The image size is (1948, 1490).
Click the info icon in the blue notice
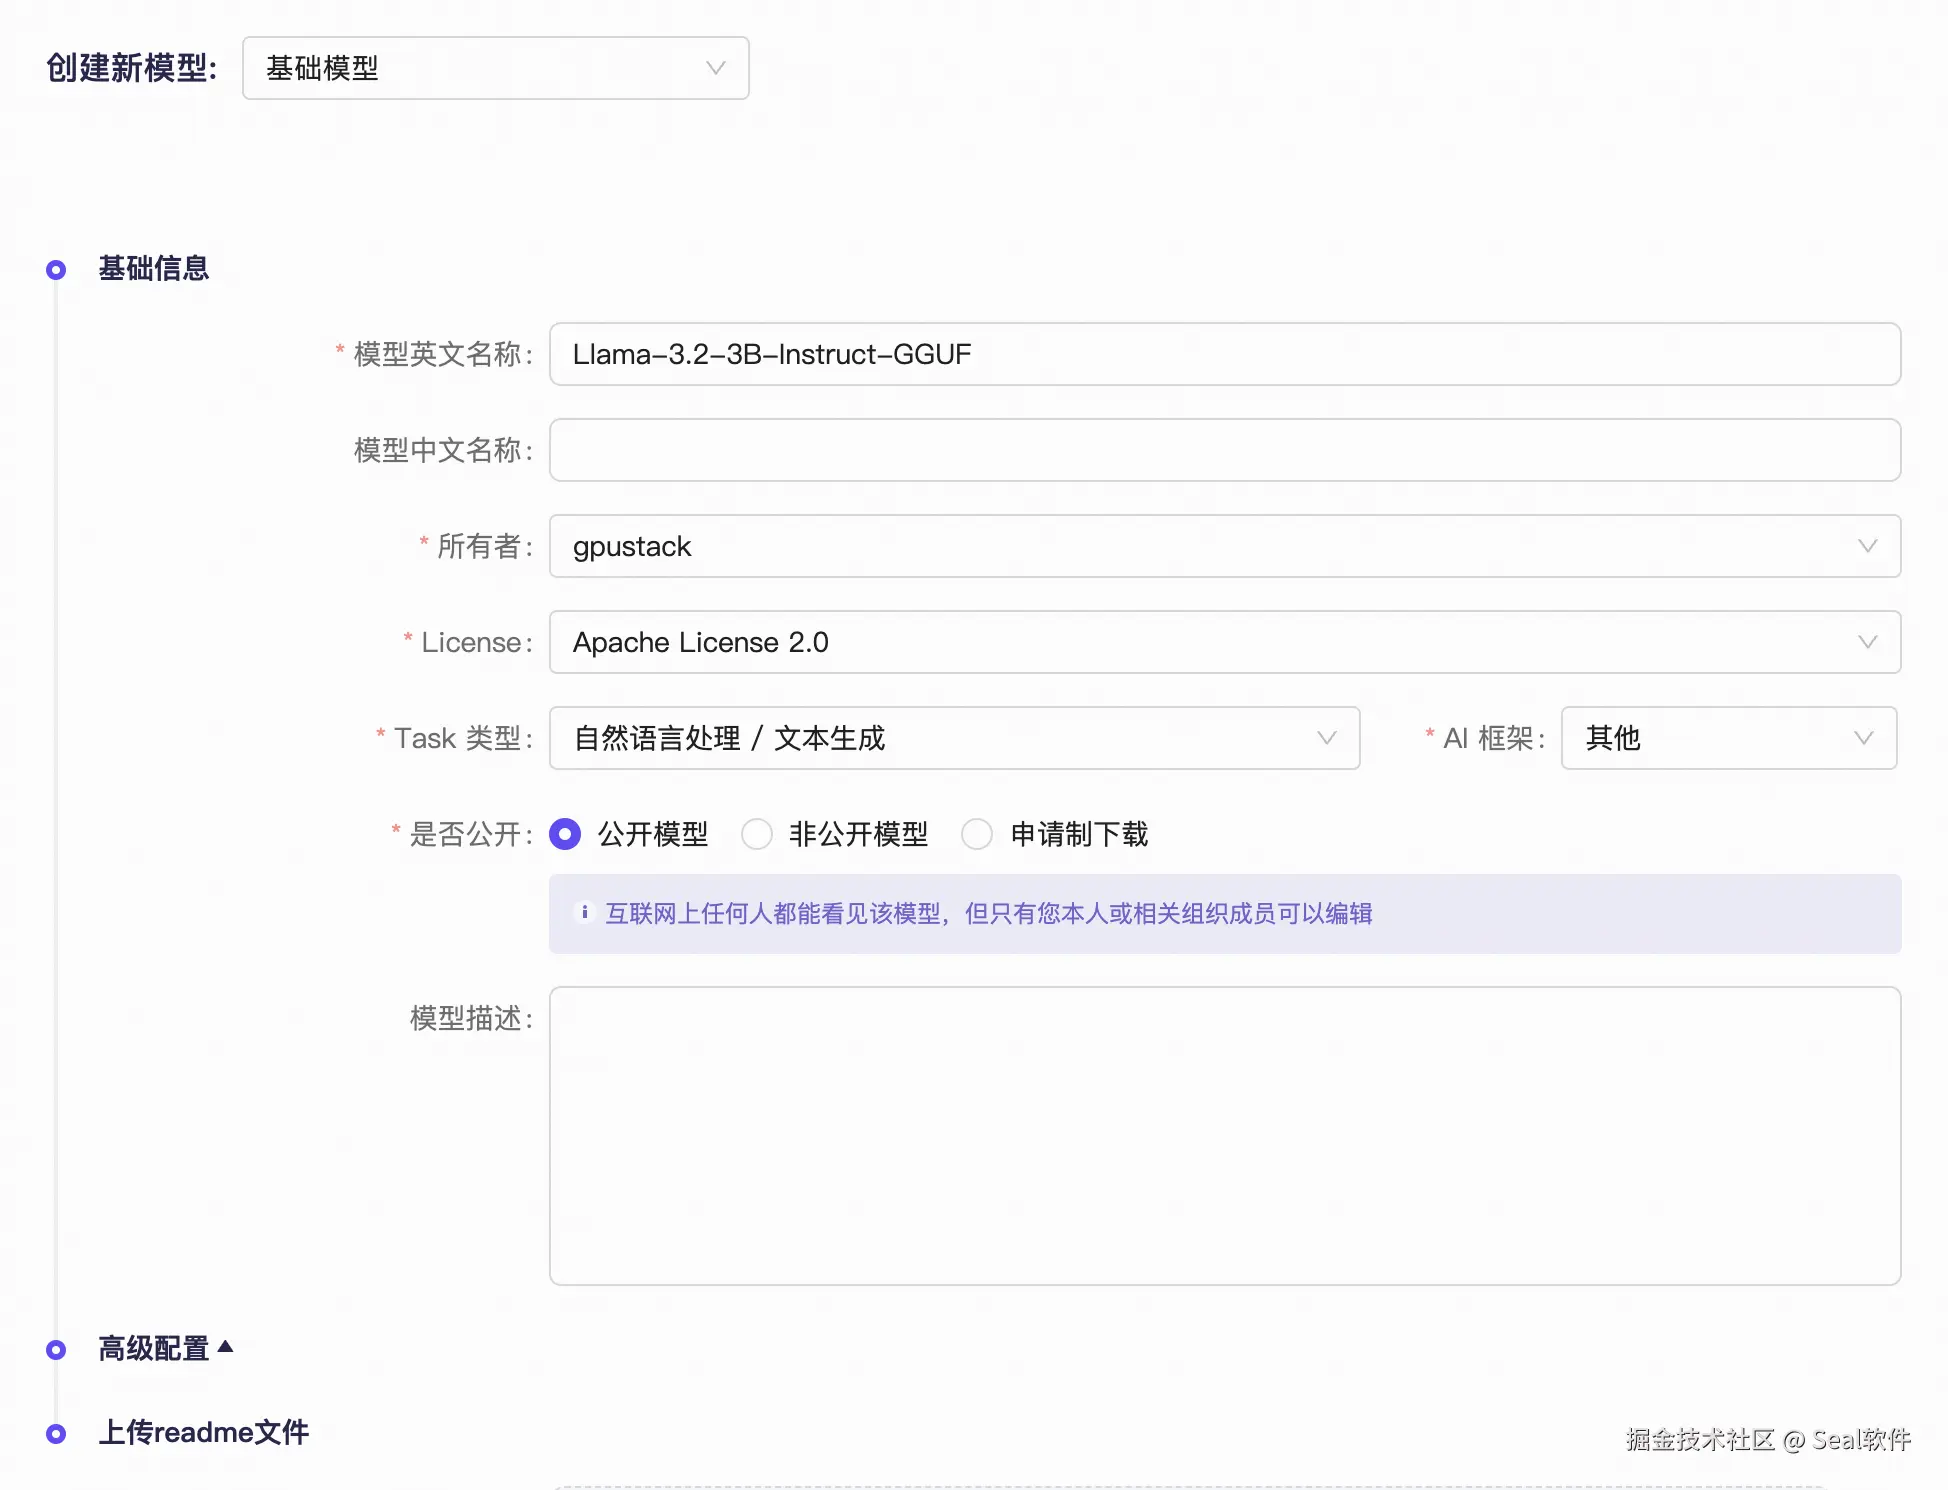(x=585, y=913)
